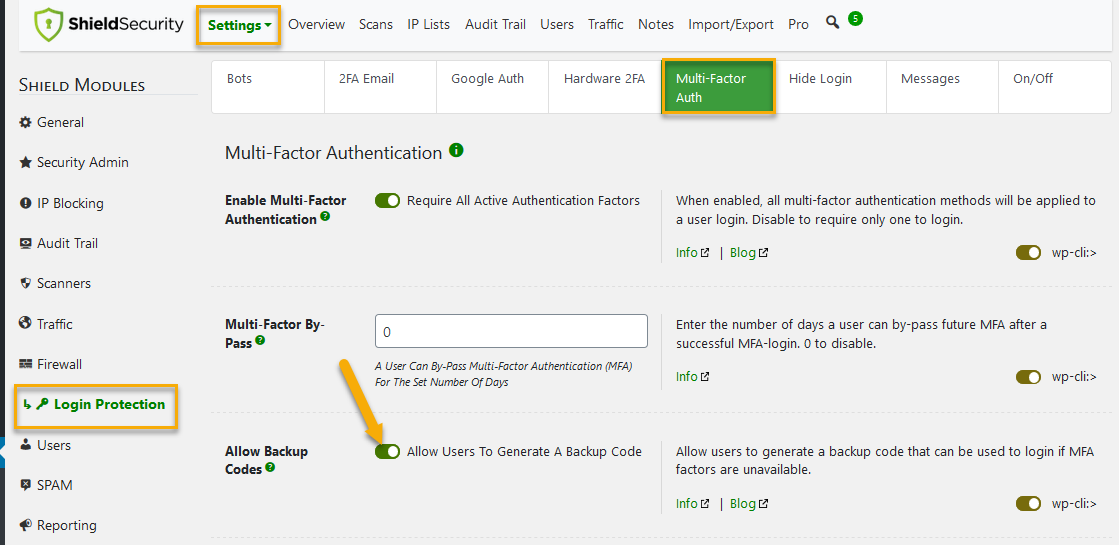Switch to the Messages tab
1119x545 pixels.
click(x=942, y=87)
